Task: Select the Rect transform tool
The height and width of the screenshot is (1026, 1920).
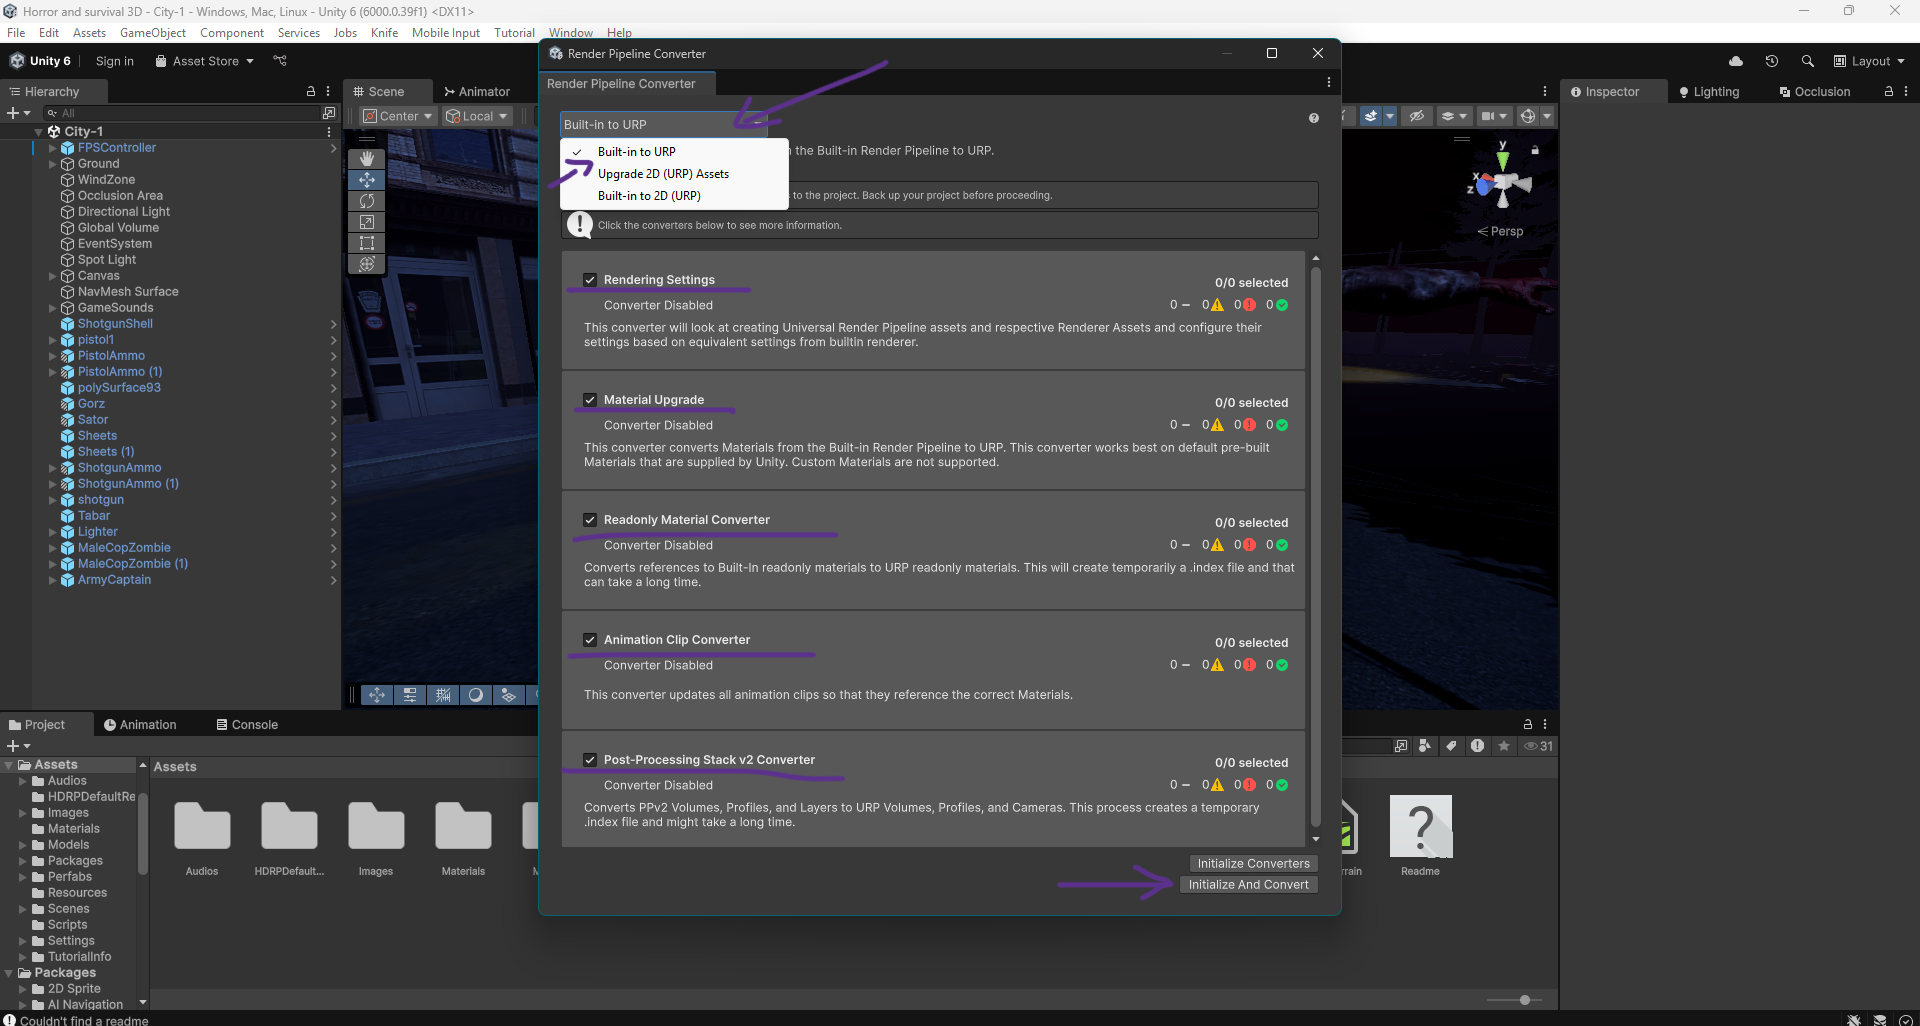Action: pyautogui.click(x=367, y=243)
